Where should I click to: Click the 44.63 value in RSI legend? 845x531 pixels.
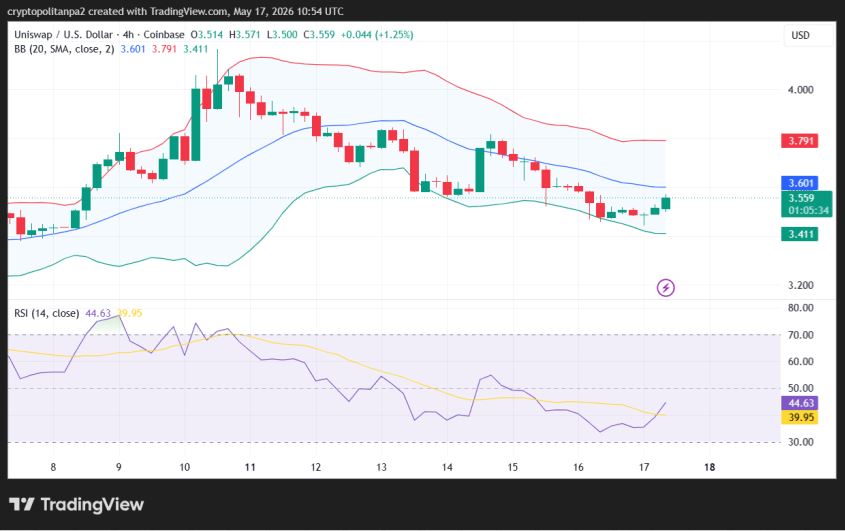[98, 313]
